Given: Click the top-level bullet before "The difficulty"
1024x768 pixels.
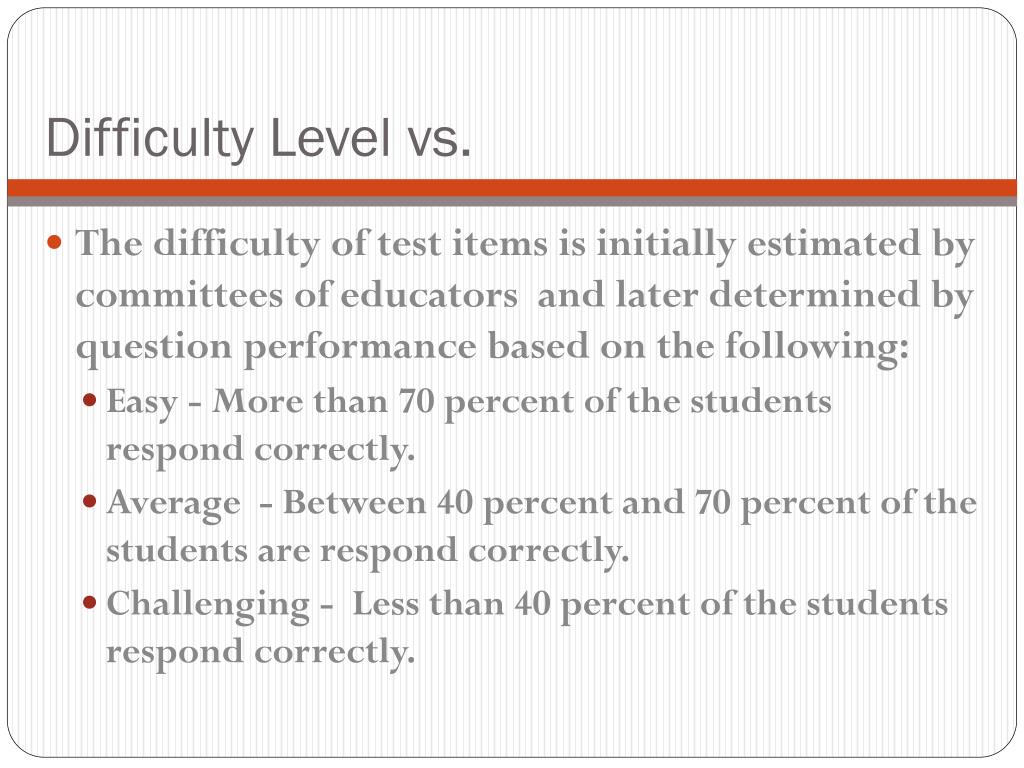Looking at the screenshot, I should click(x=55, y=243).
